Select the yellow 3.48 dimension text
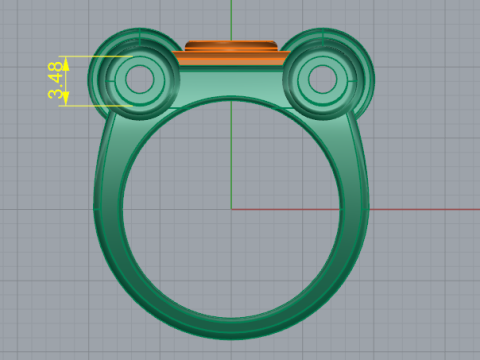 pos(55,81)
